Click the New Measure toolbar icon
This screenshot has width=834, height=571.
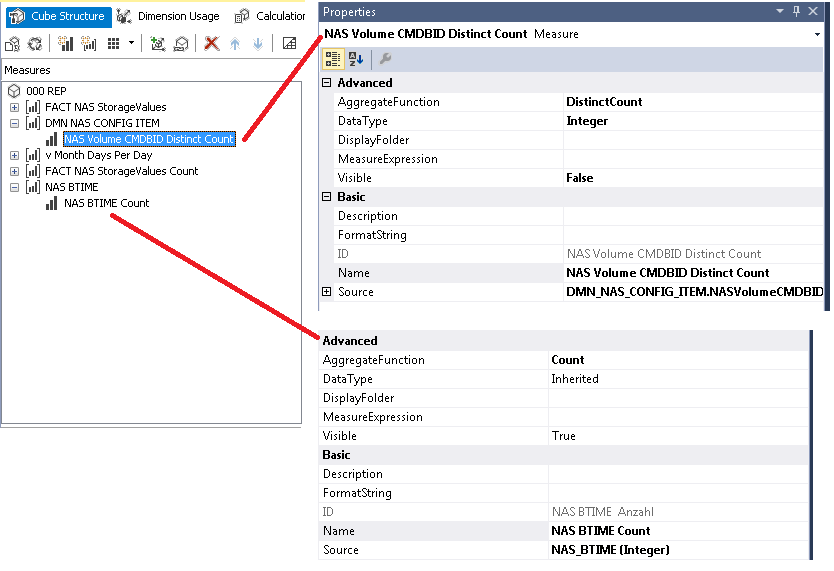coord(65,44)
